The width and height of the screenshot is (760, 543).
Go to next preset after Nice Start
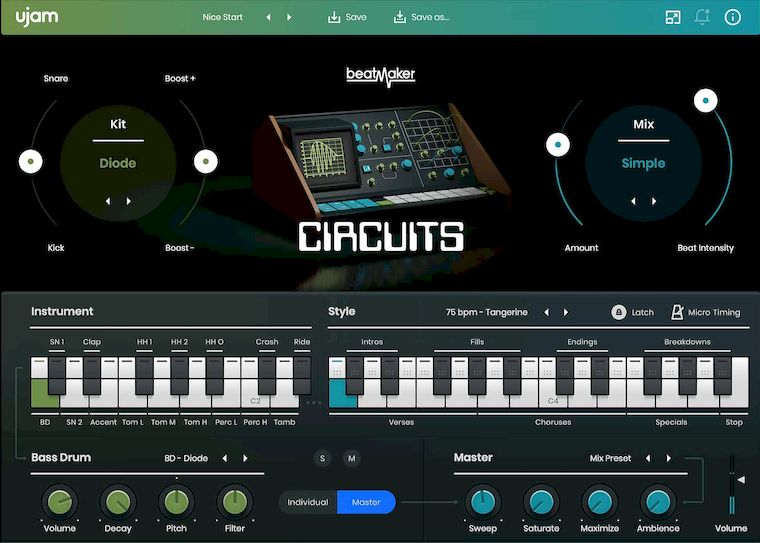tap(289, 17)
